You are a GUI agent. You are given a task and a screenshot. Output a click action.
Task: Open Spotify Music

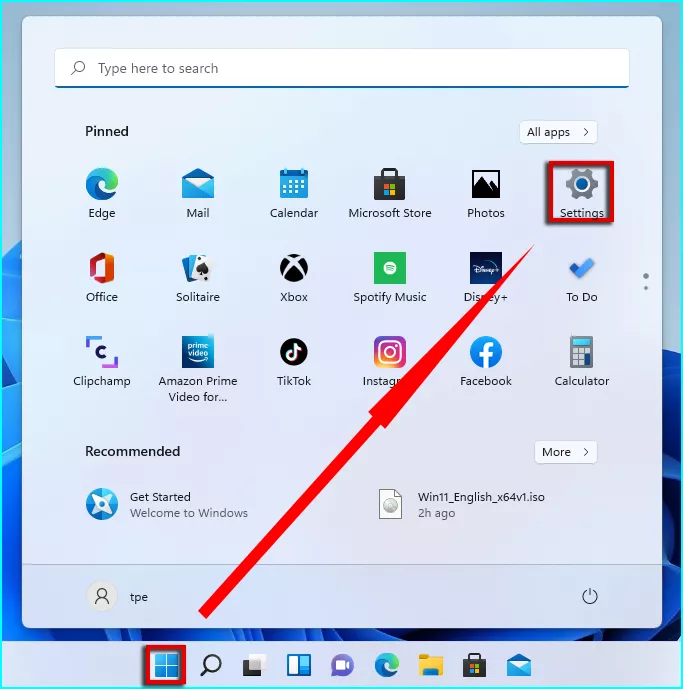(x=390, y=277)
